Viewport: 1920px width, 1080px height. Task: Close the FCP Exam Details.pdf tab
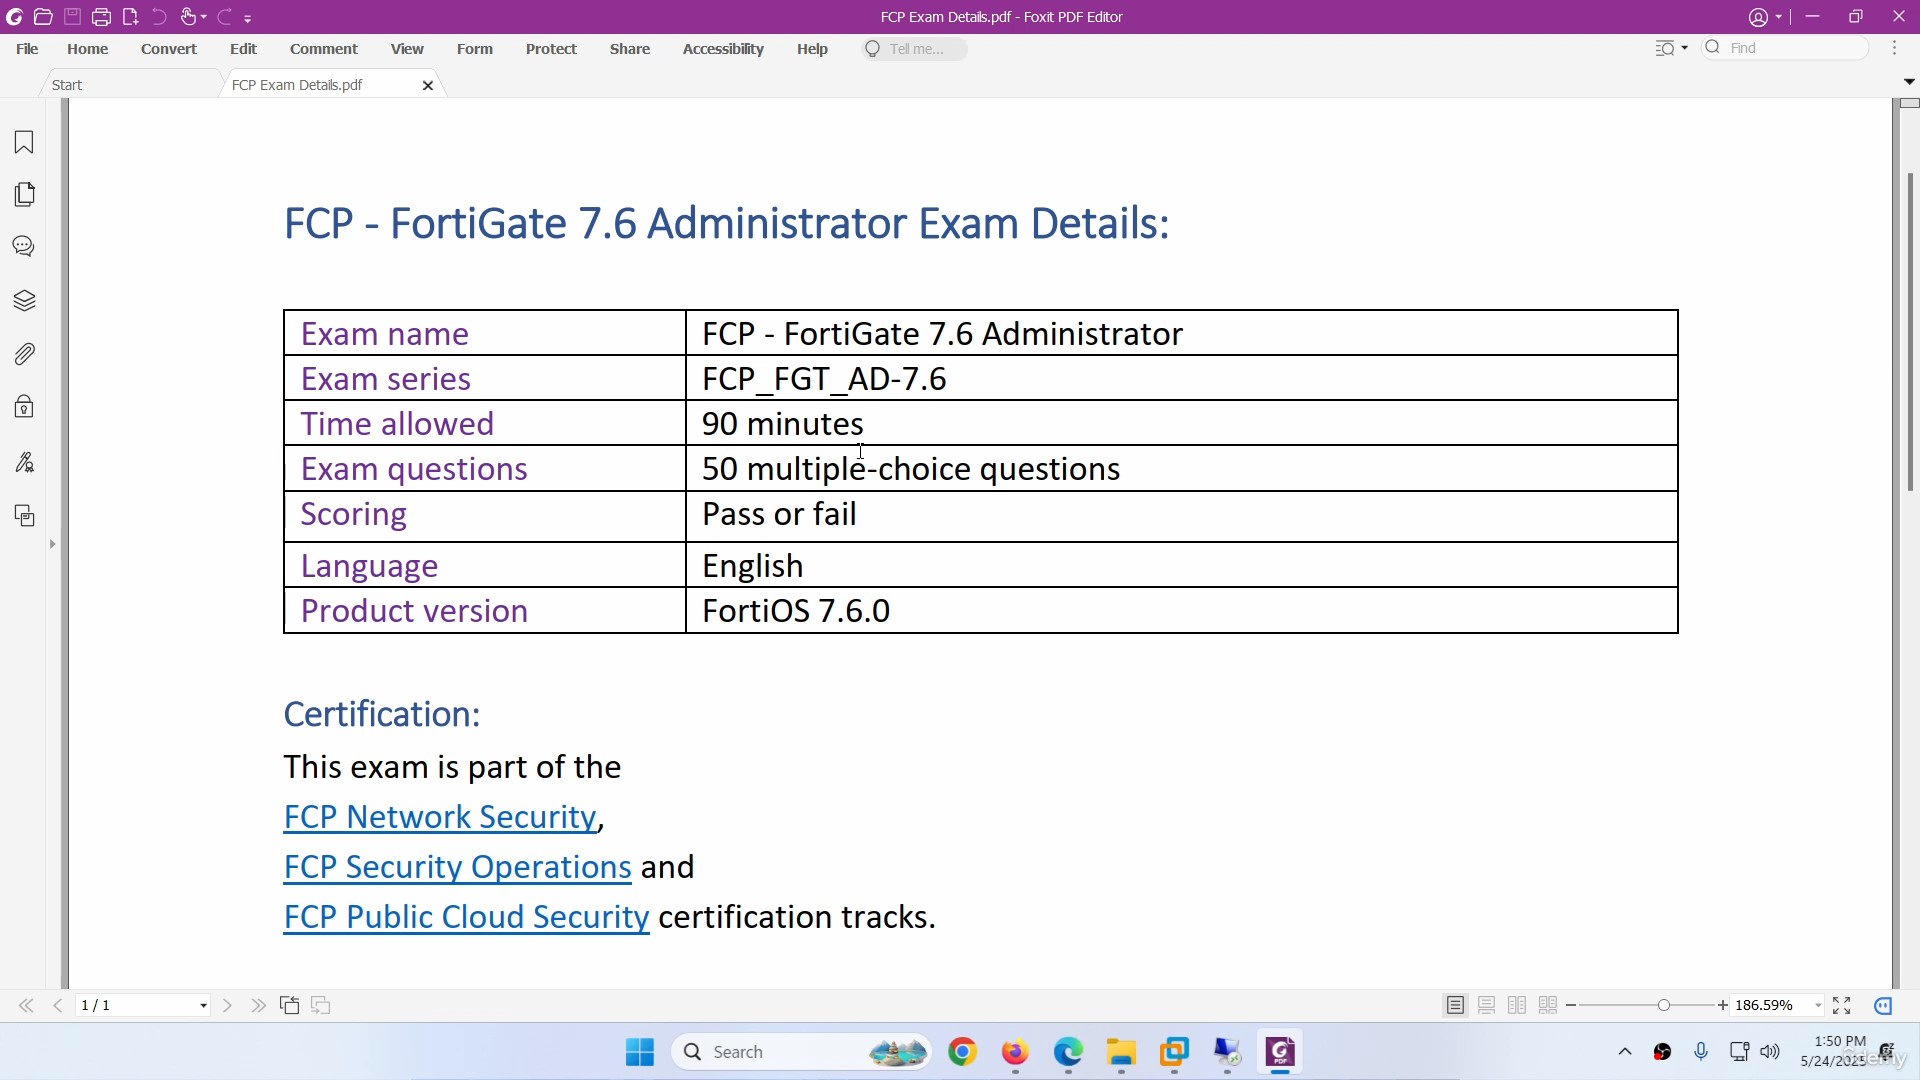click(x=428, y=86)
